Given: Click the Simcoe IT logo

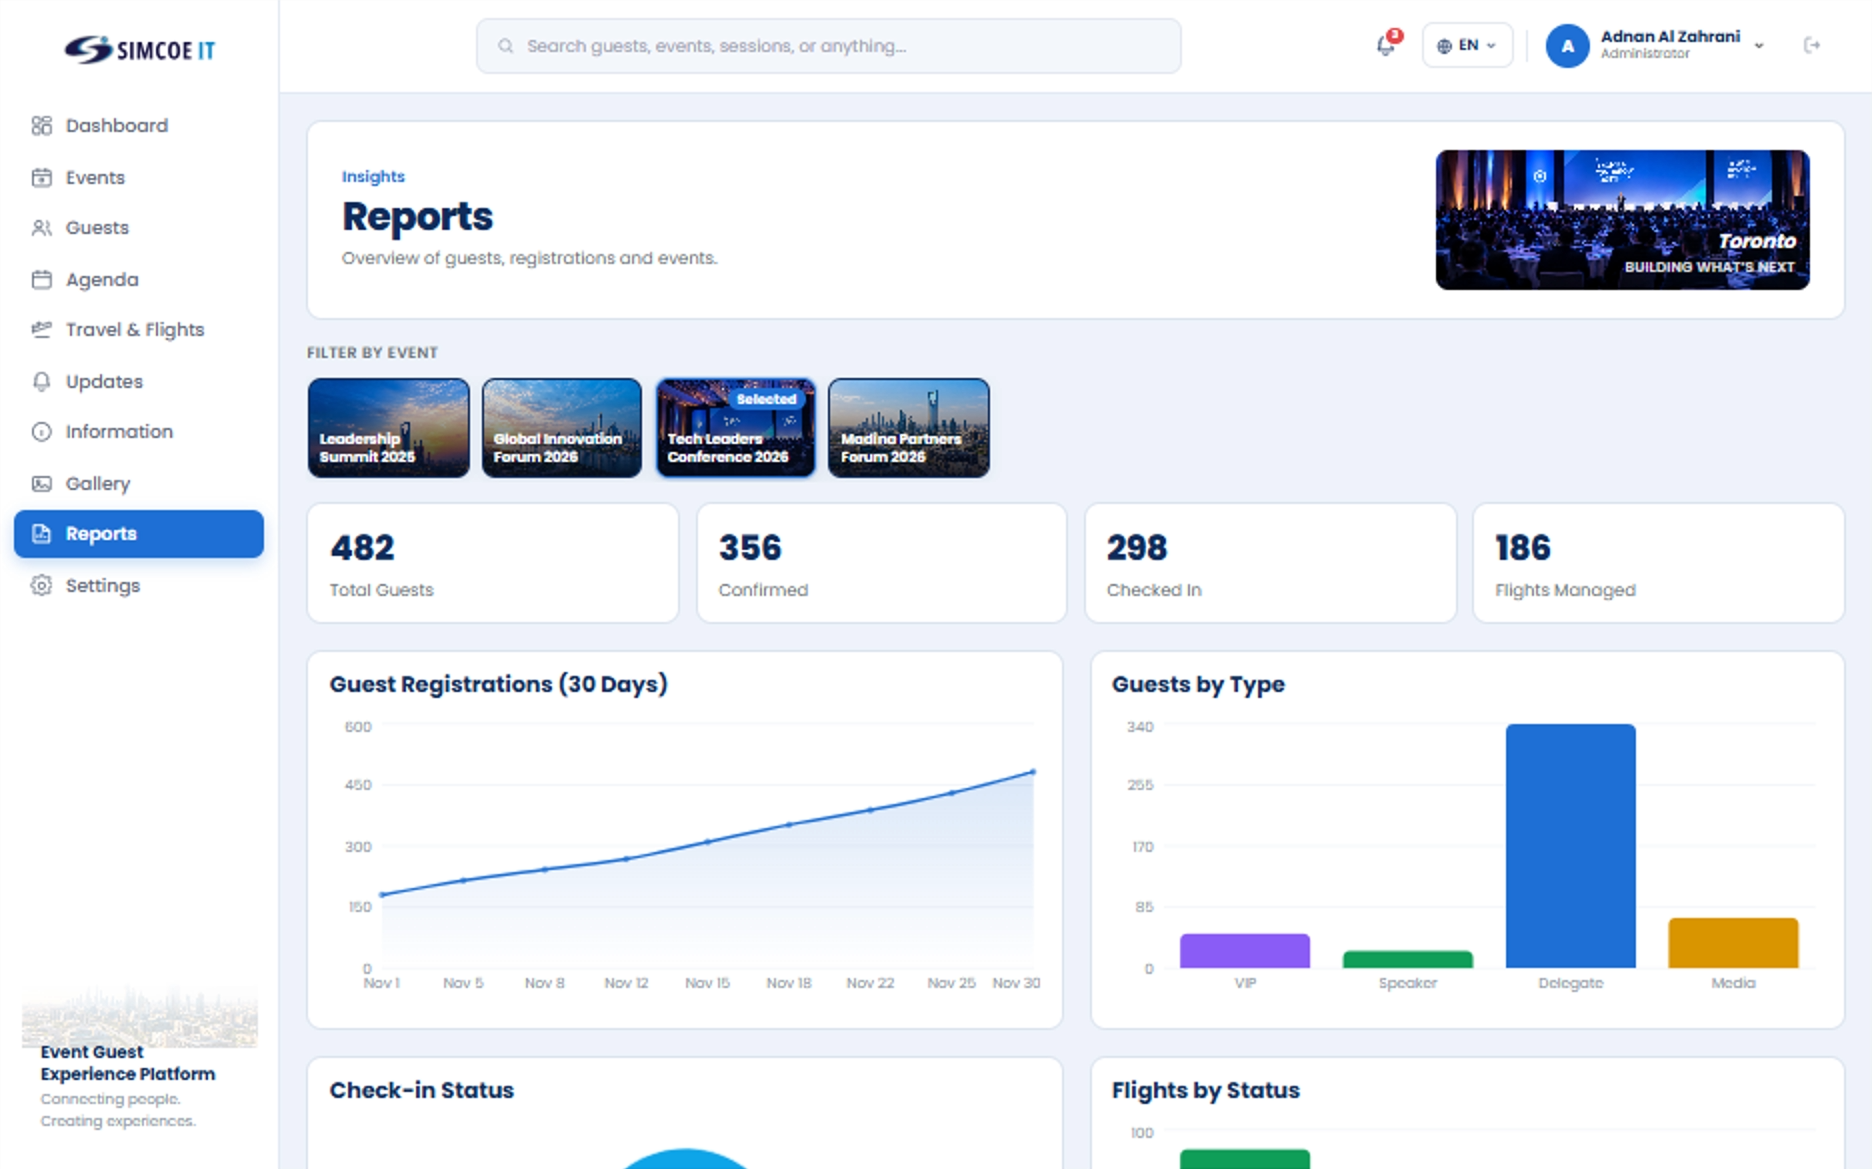Looking at the screenshot, I should click(139, 49).
